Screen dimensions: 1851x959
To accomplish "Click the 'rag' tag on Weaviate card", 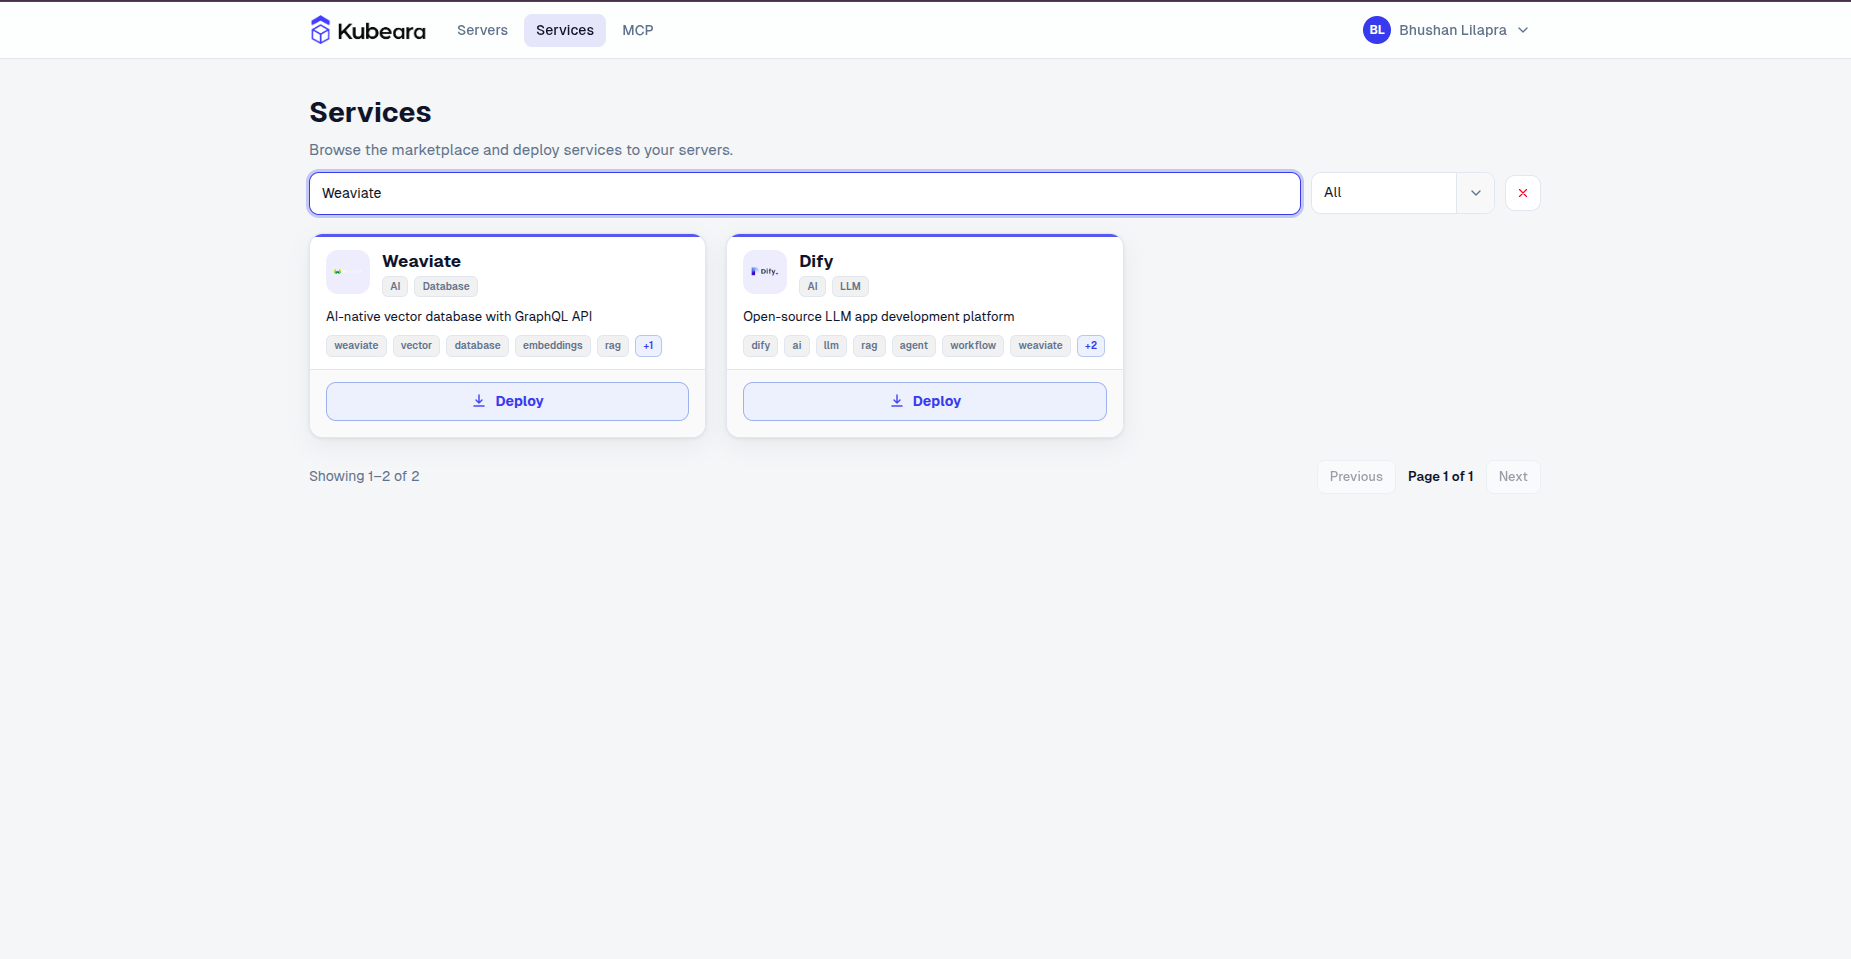I will point(613,346).
